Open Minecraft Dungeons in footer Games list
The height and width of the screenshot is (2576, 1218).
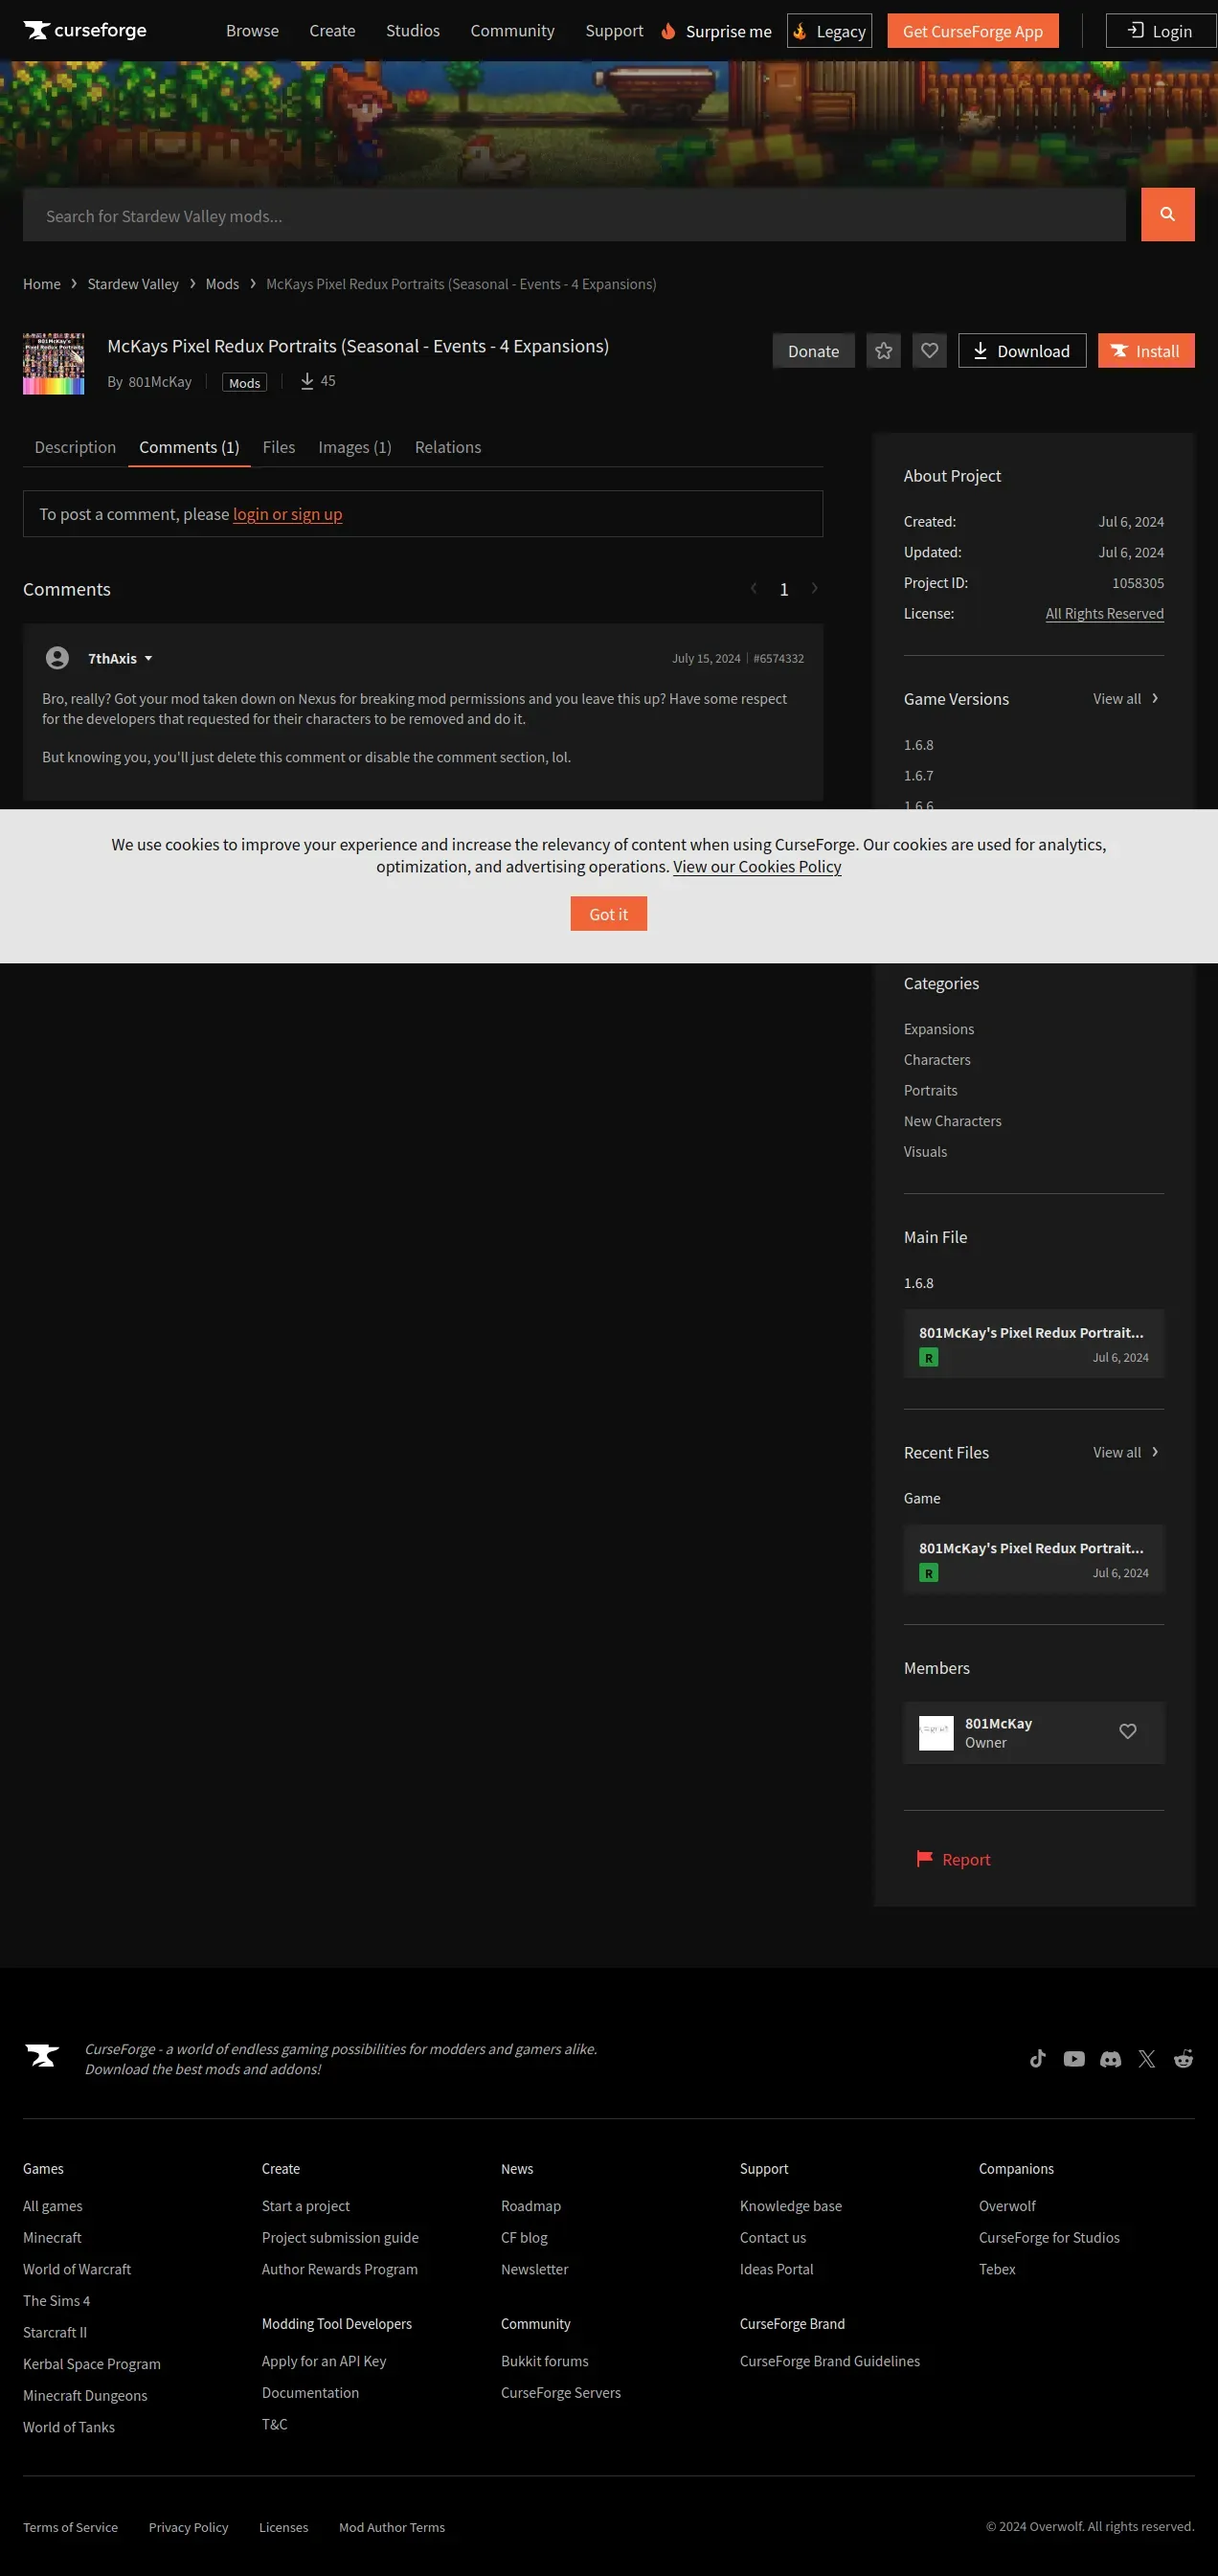85,2396
